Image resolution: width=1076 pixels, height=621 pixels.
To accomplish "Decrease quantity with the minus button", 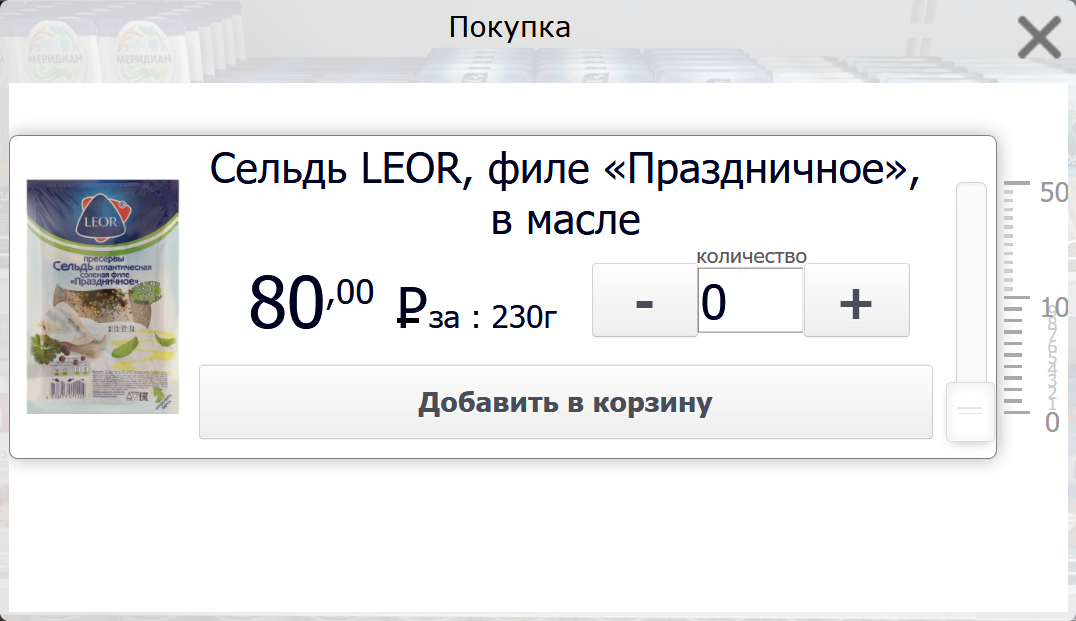I will 644,301.
